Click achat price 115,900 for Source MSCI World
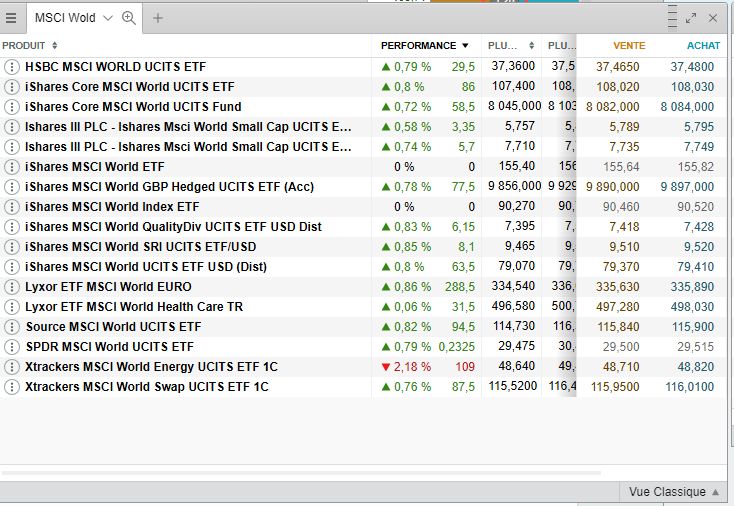Image resolution: width=734 pixels, height=506 pixels. coord(693,327)
